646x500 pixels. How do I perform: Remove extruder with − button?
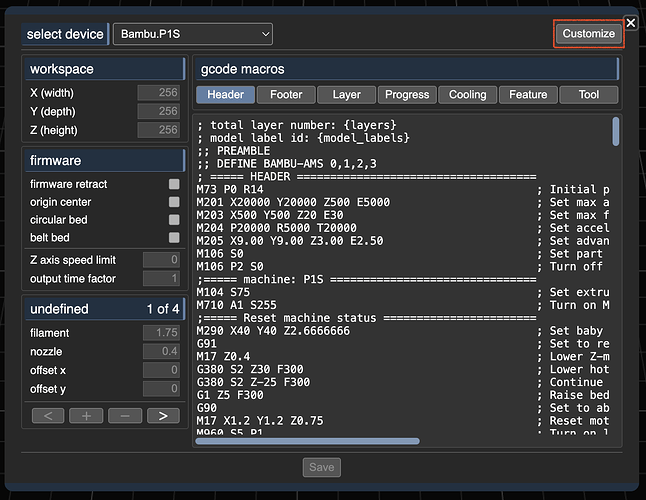(123, 415)
